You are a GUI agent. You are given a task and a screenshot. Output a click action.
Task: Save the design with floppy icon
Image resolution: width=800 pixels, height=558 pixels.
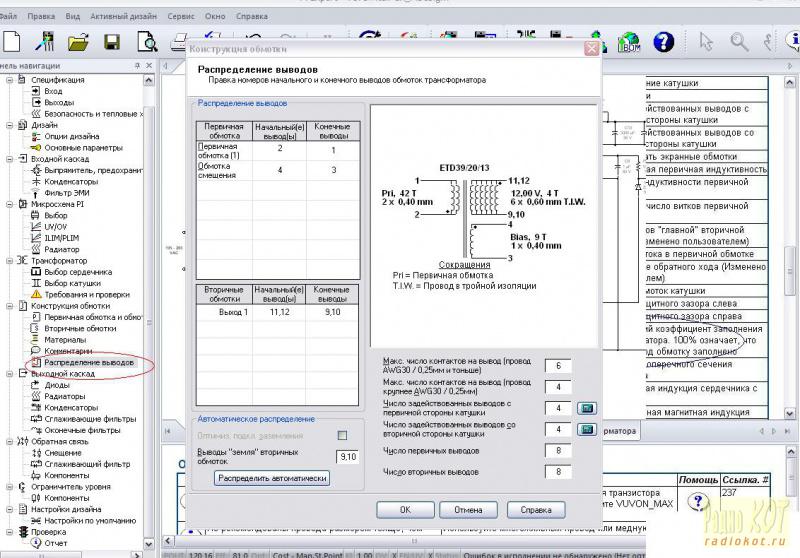click(x=112, y=42)
